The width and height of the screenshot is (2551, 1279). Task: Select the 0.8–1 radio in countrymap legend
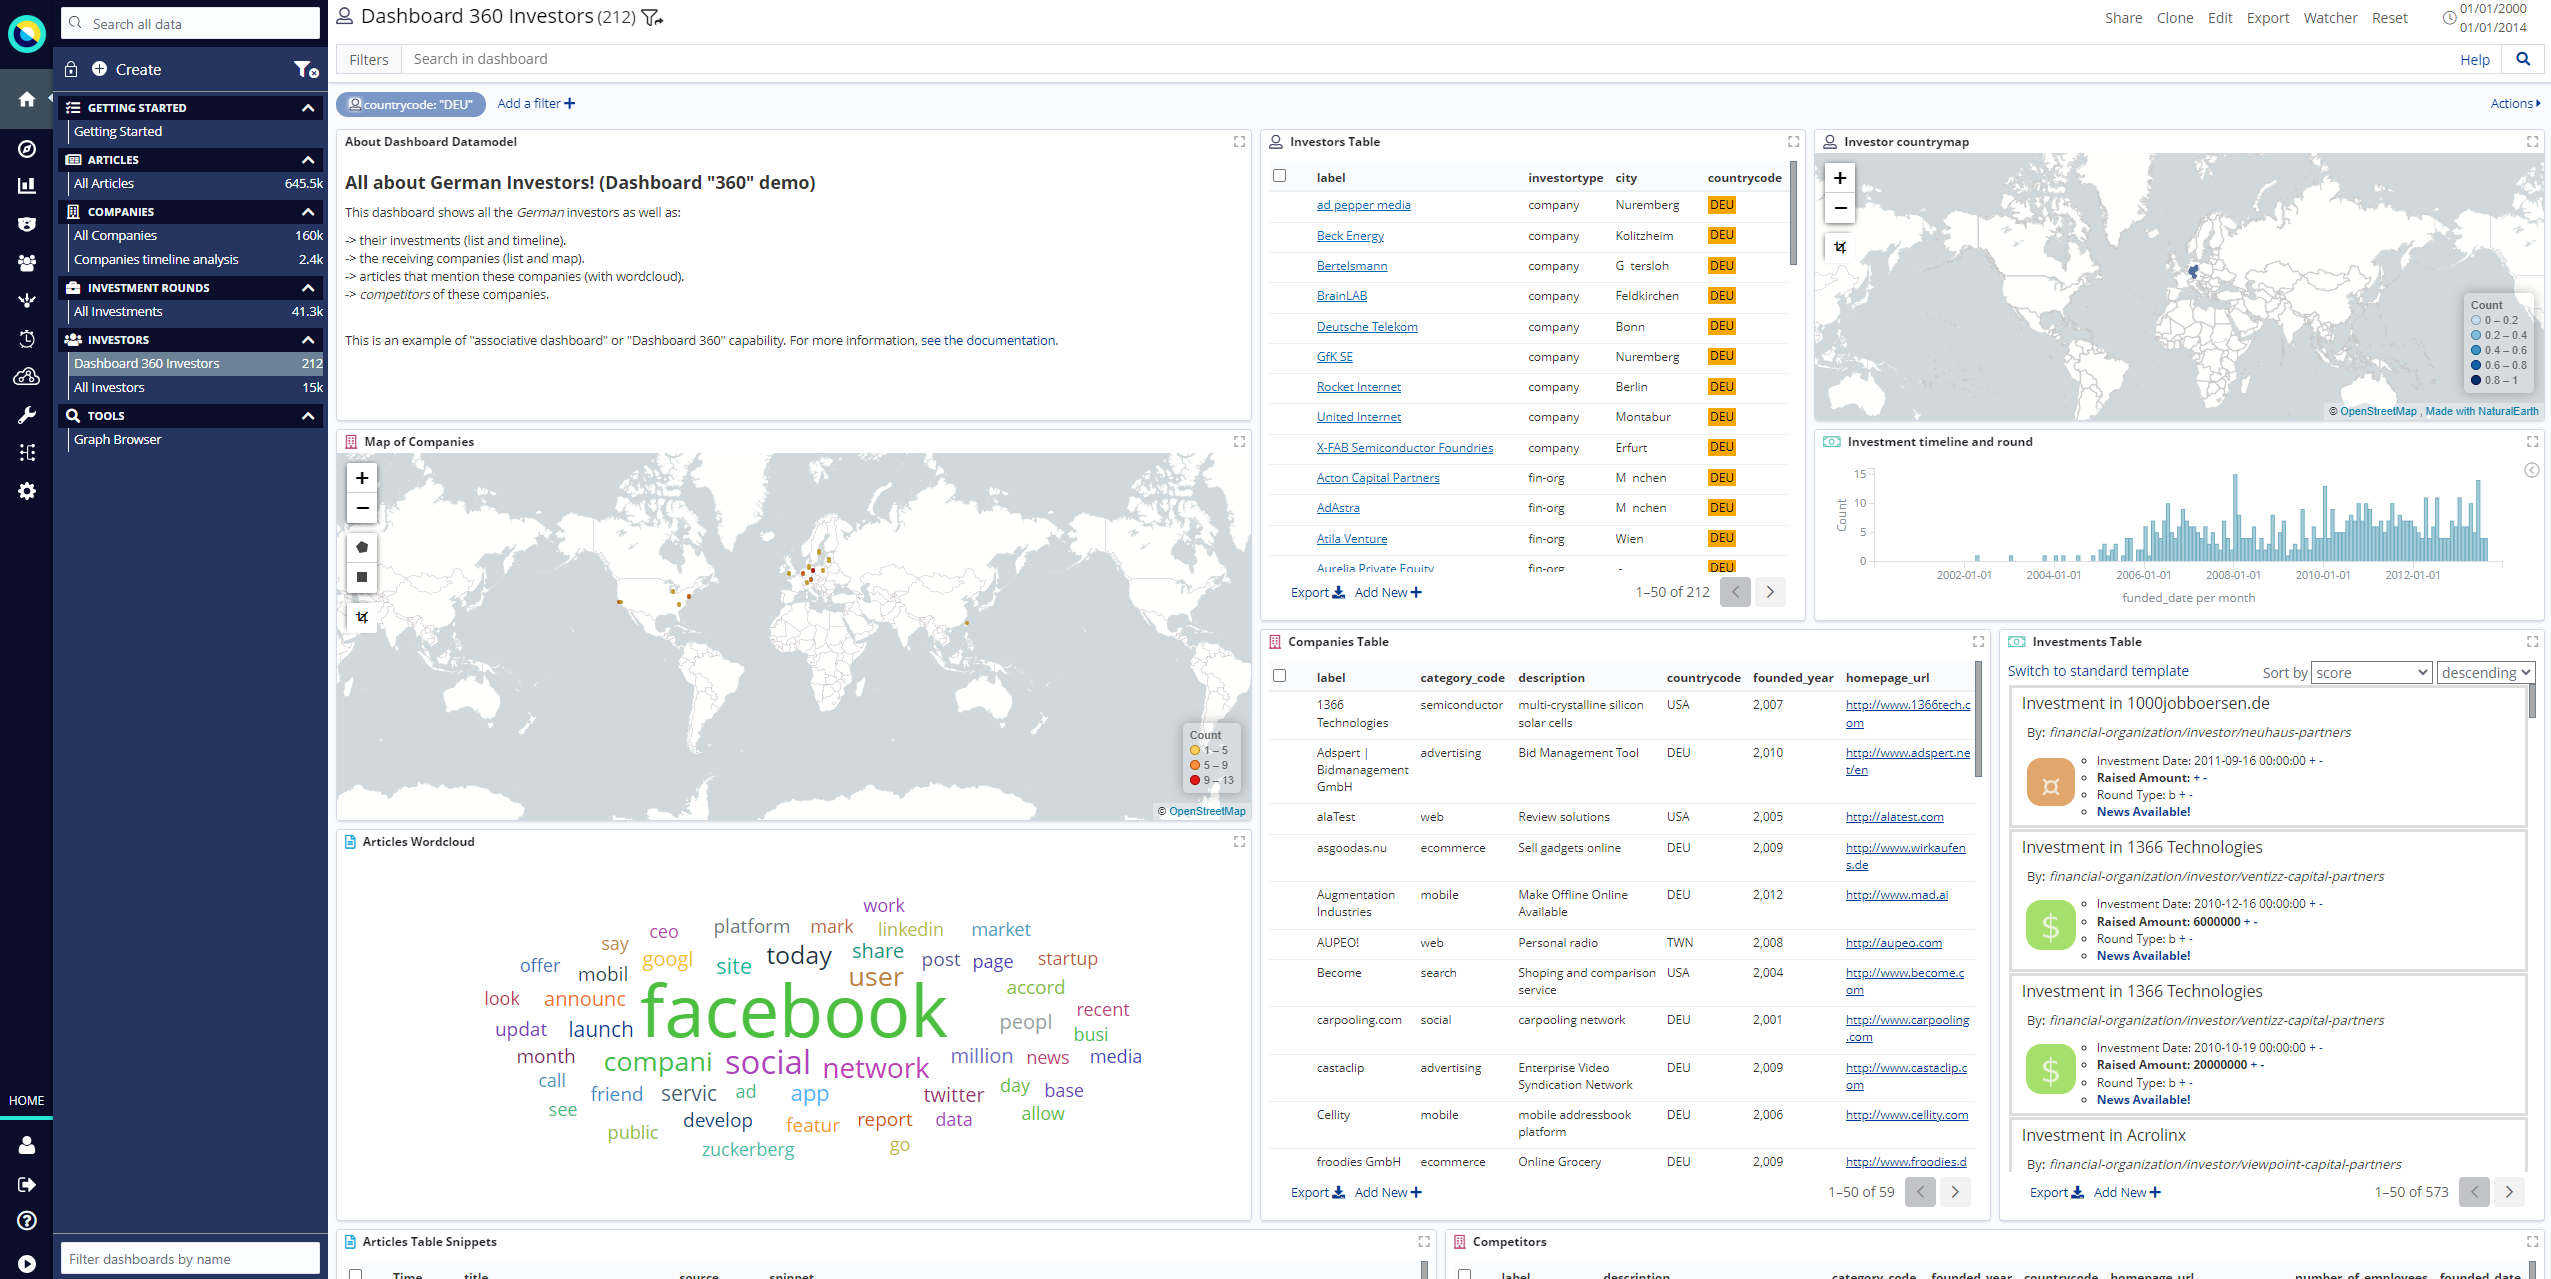(x=2474, y=380)
